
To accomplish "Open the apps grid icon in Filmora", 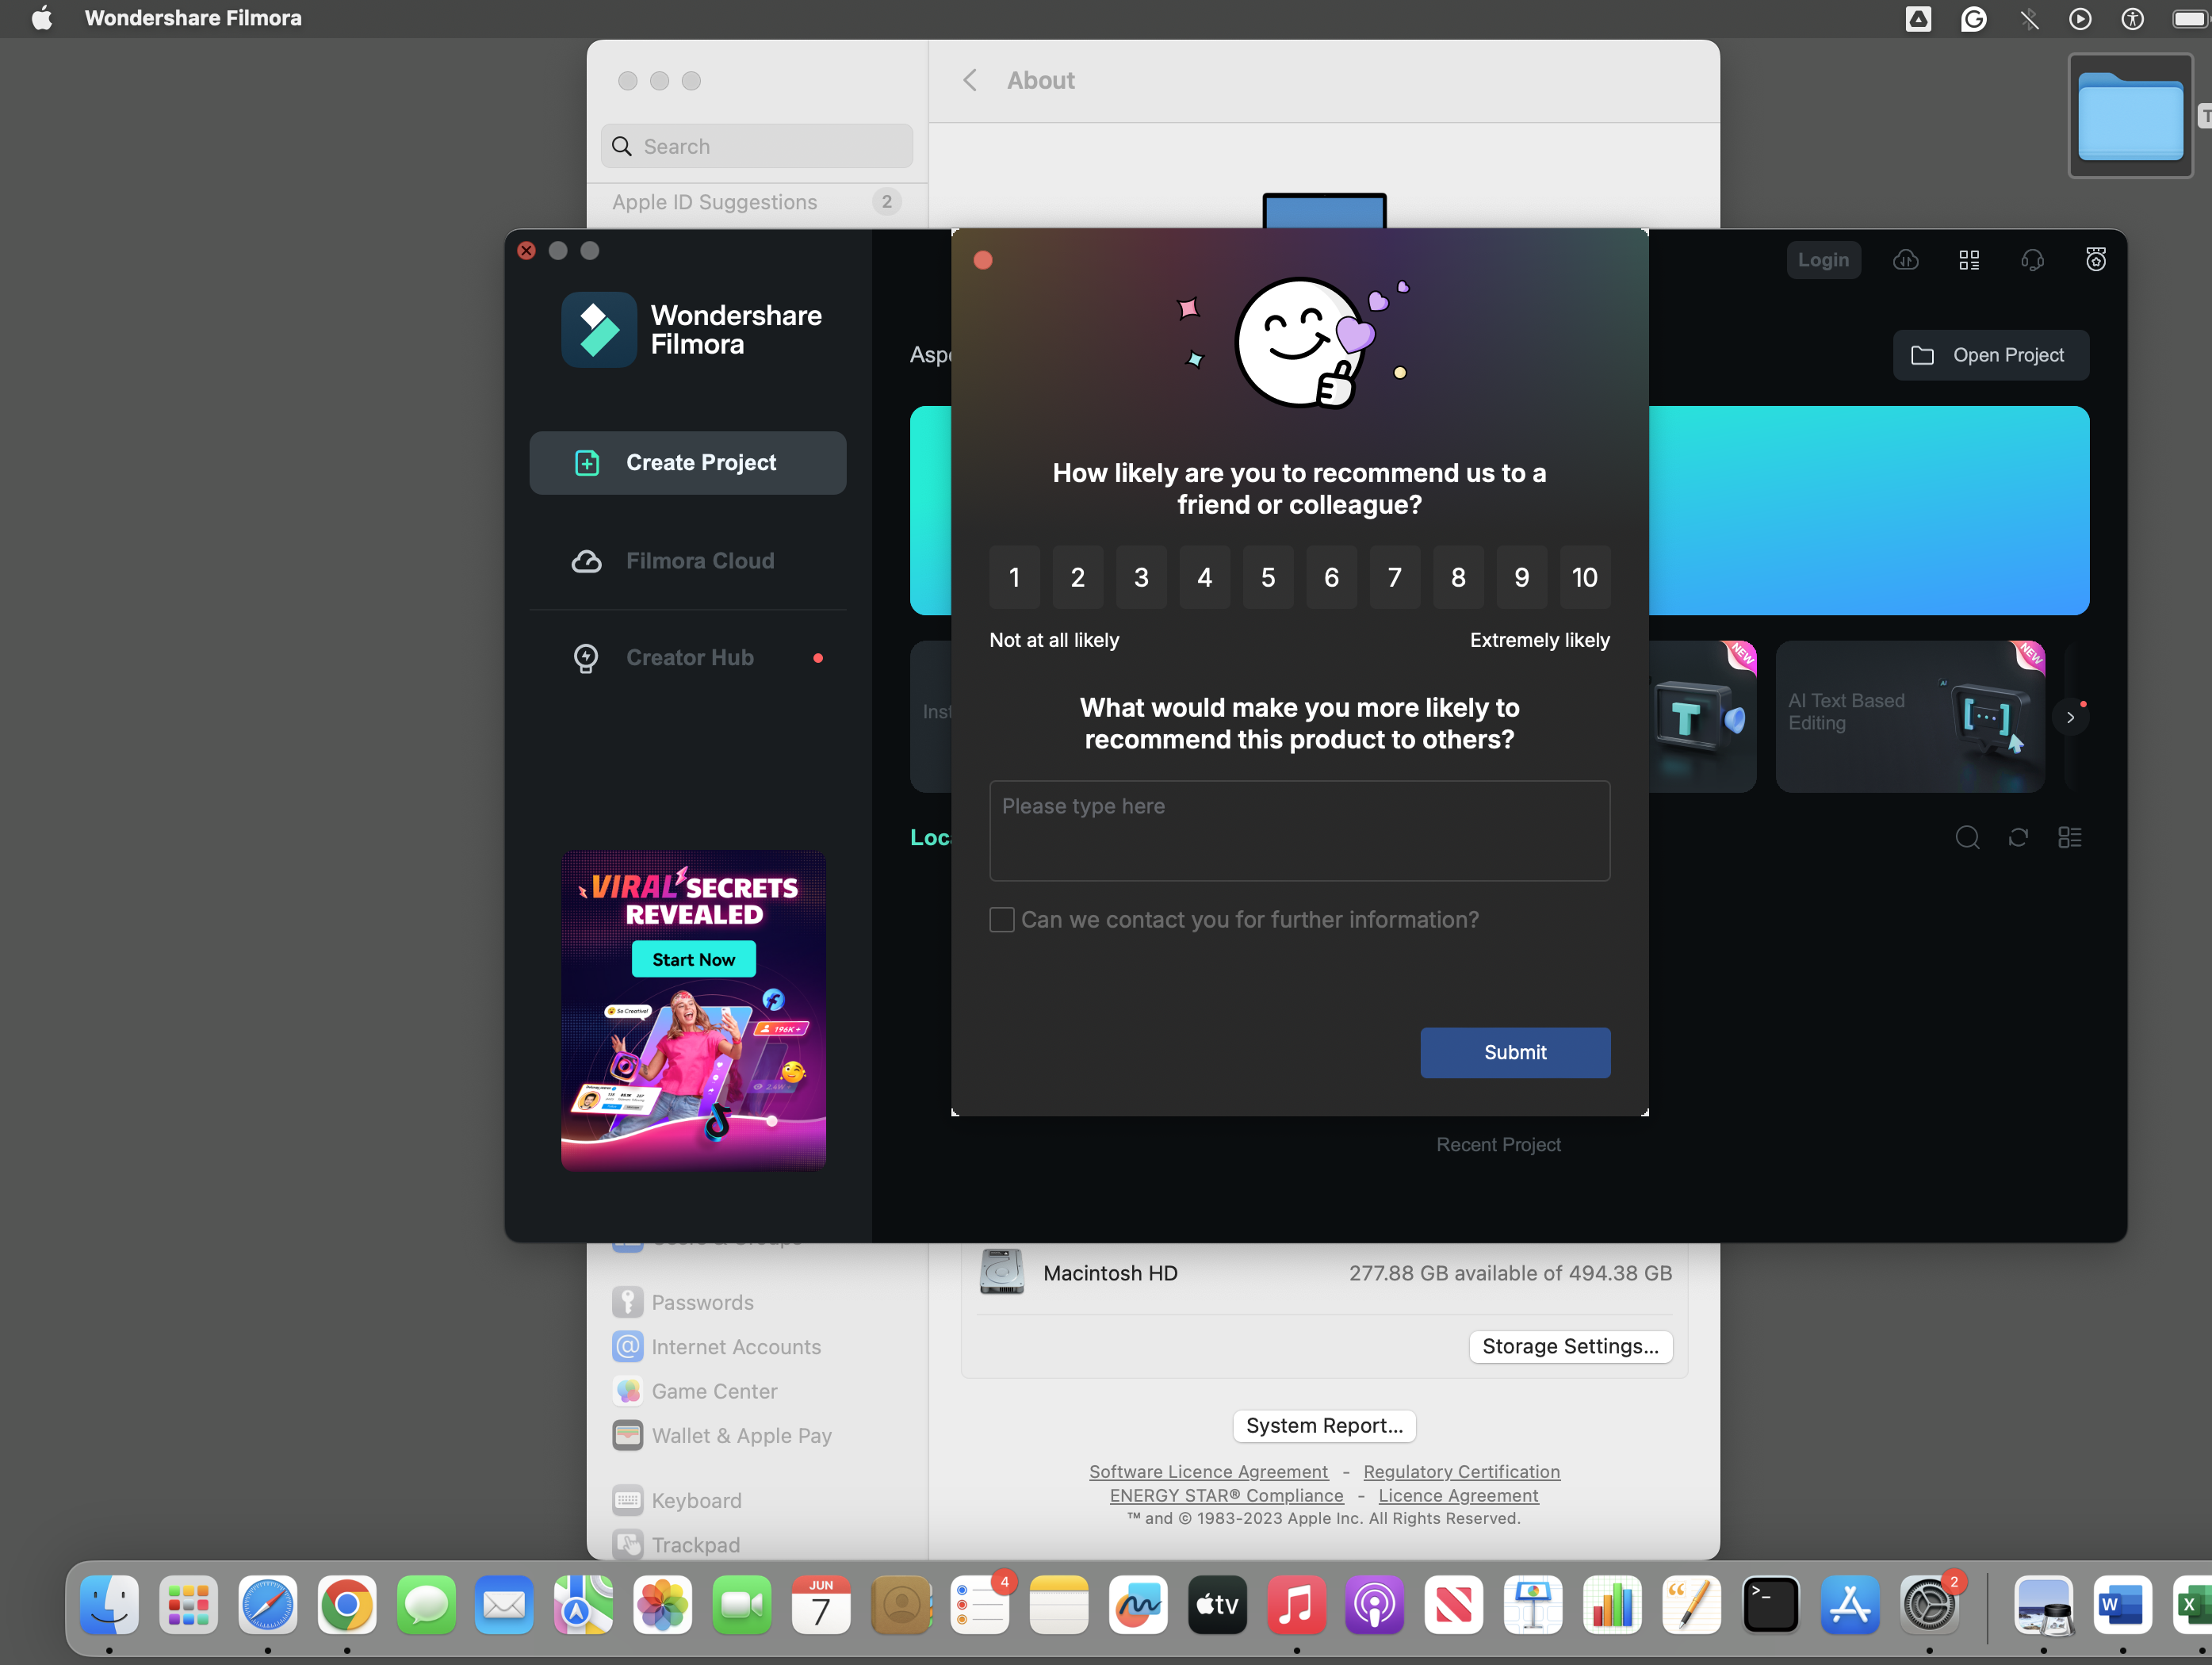I will click(1969, 260).
